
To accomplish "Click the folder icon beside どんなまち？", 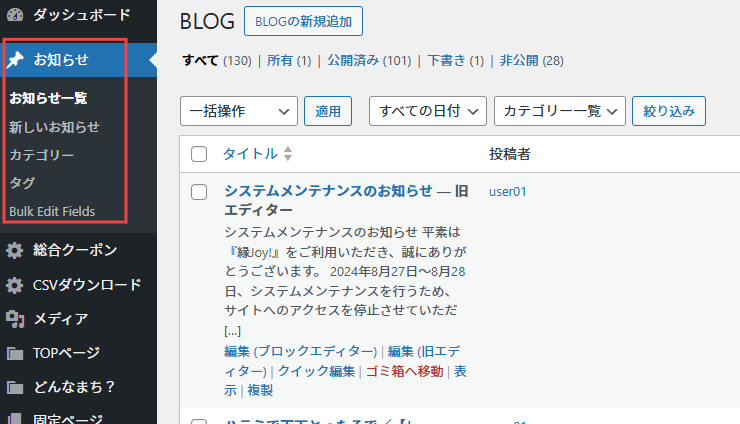I will (15, 387).
